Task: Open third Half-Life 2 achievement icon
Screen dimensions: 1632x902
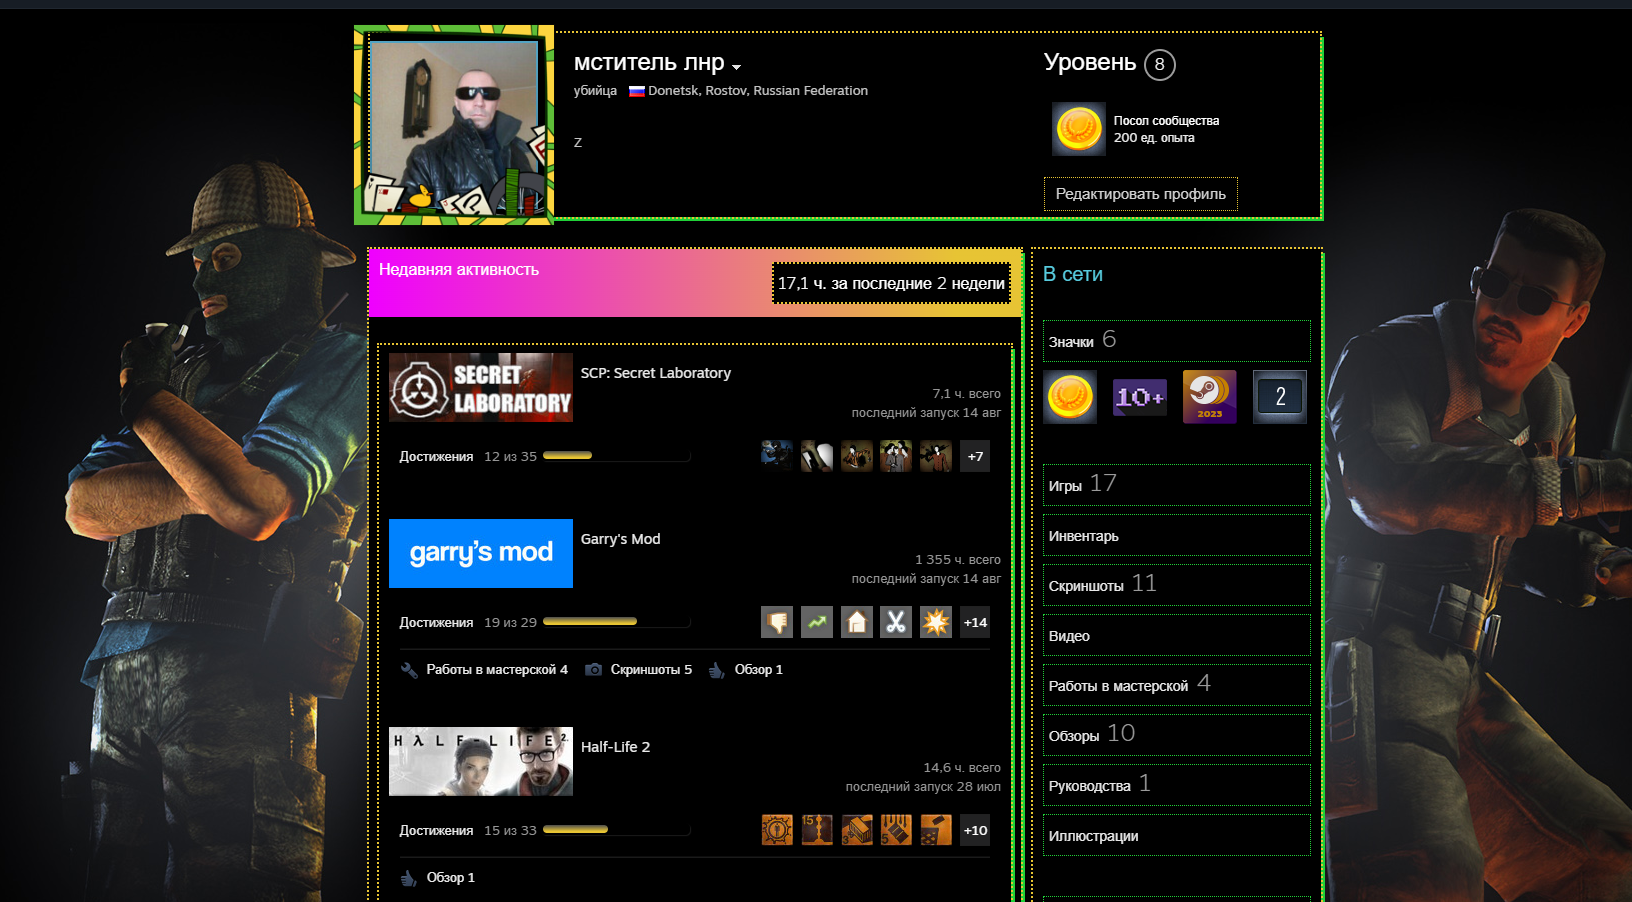Action: pyautogui.click(x=856, y=830)
